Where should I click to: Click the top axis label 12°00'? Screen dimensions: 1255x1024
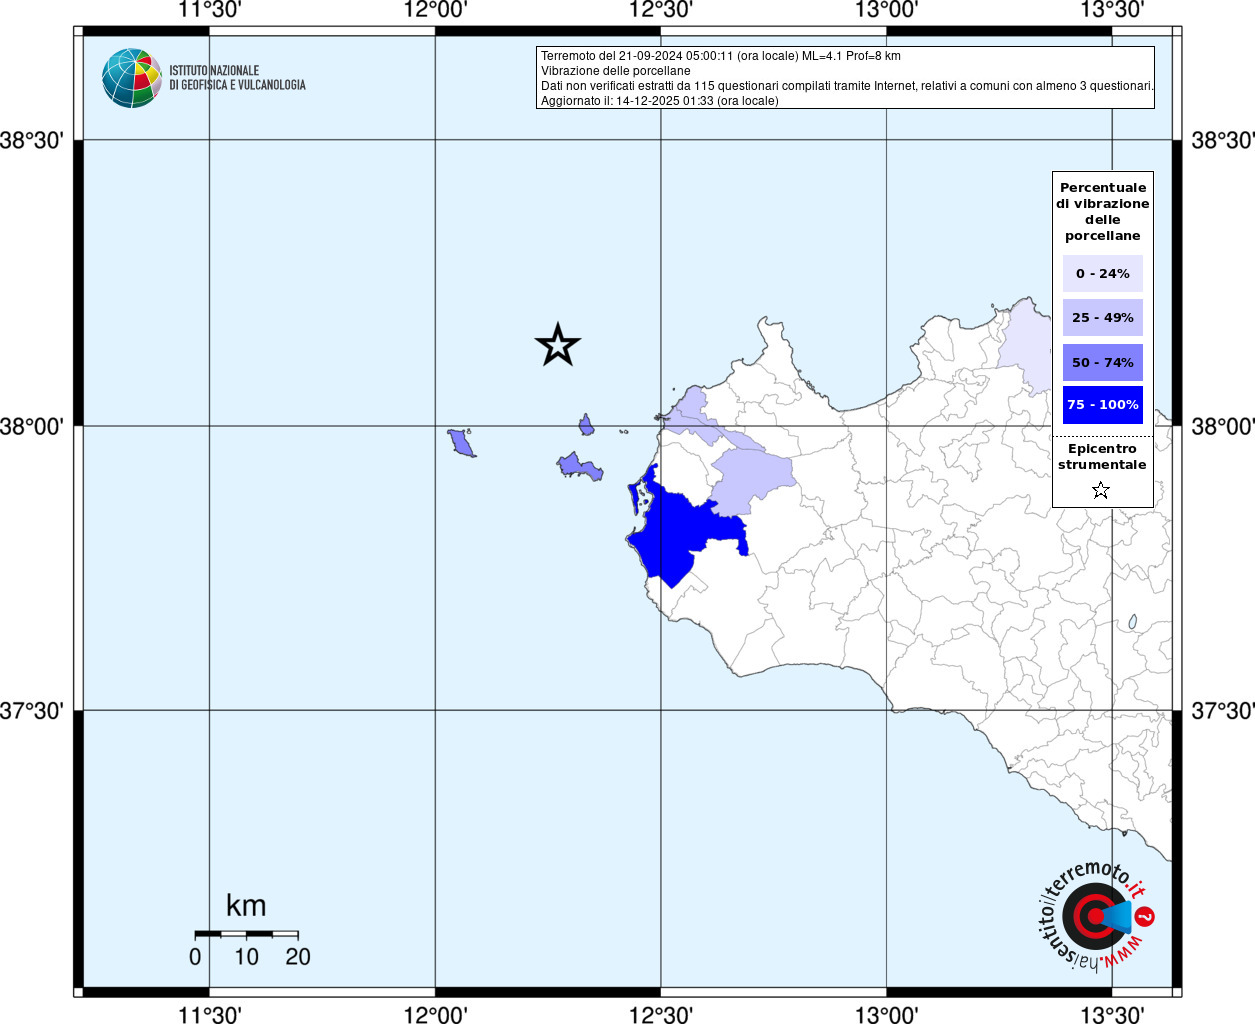[x=436, y=10]
